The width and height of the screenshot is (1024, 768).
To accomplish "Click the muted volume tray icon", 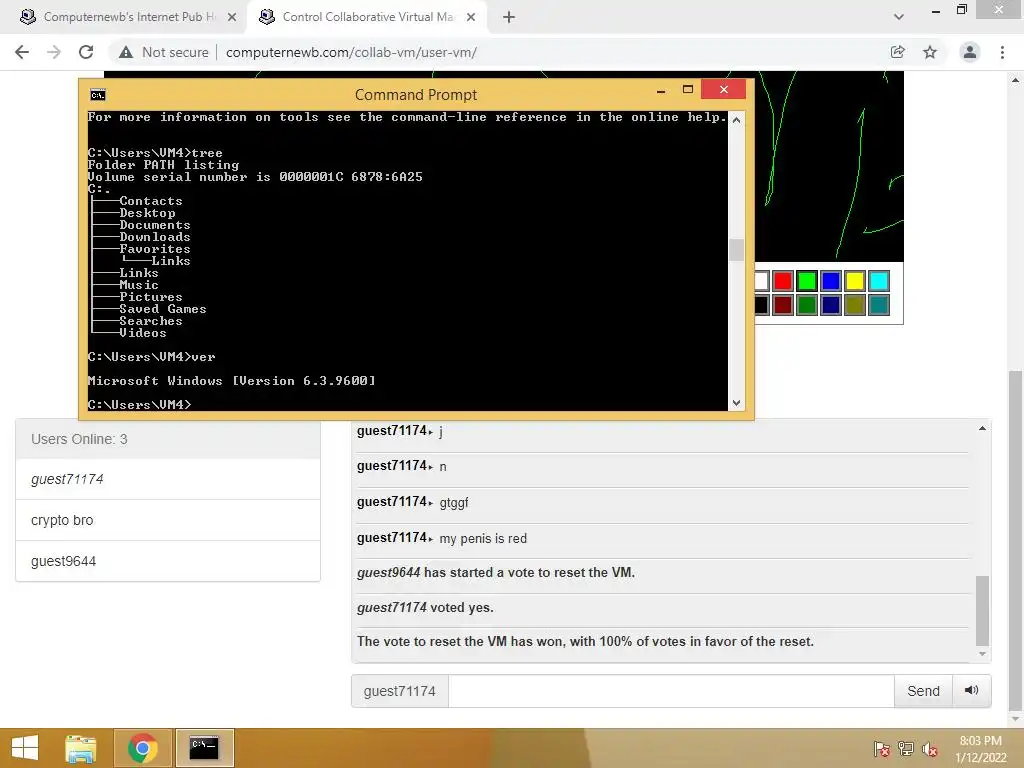I will point(930,749).
